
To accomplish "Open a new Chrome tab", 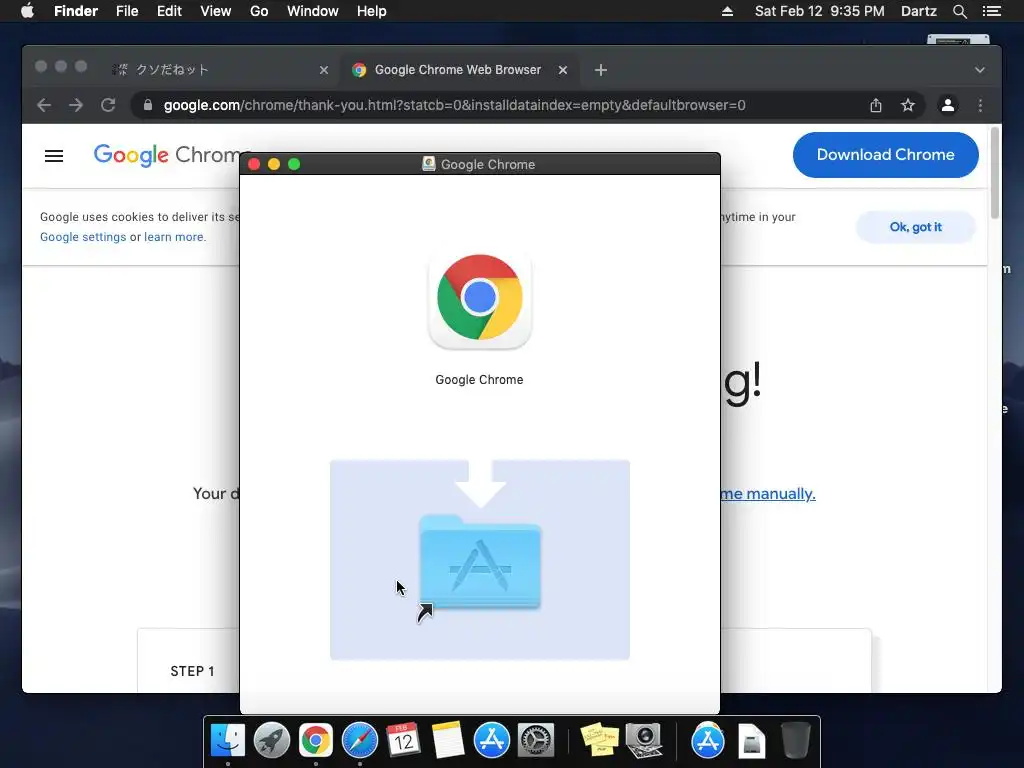I will point(601,70).
